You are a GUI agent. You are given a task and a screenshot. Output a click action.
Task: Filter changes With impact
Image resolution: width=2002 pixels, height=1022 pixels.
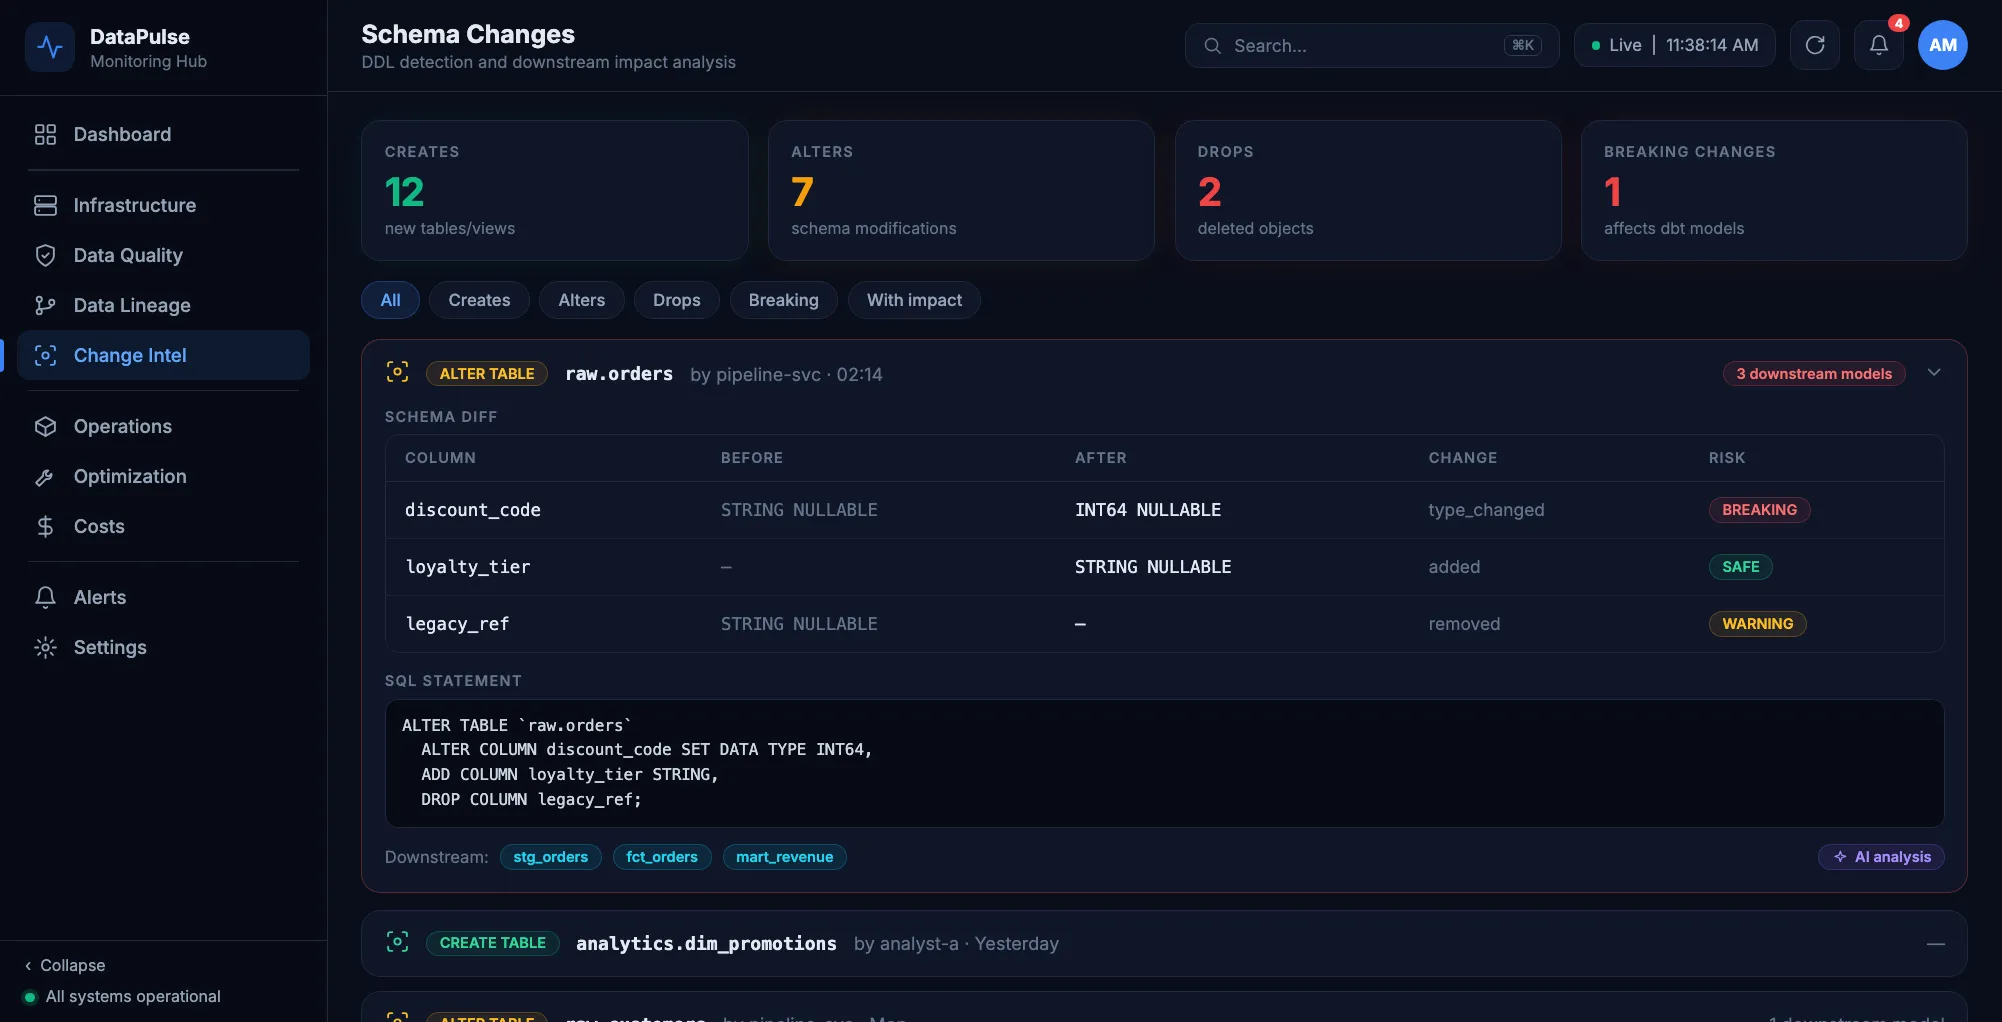point(914,300)
